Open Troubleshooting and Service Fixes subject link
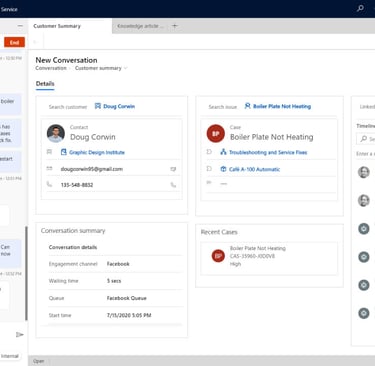The height and width of the screenshot is (366, 375). (x=268, y=152)
